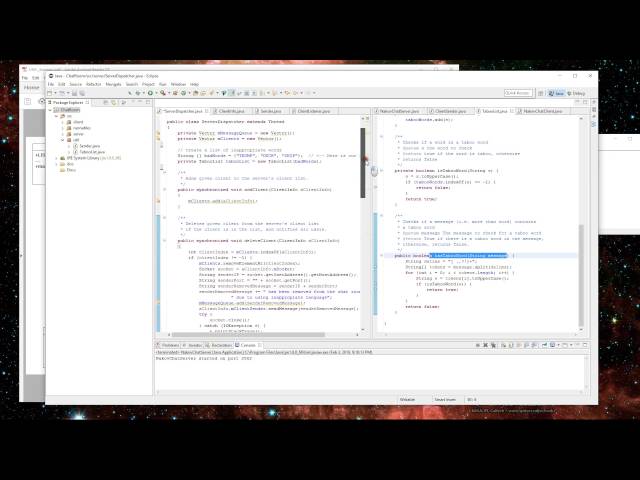Select the NakovChatServer.java editor tab

399,111
